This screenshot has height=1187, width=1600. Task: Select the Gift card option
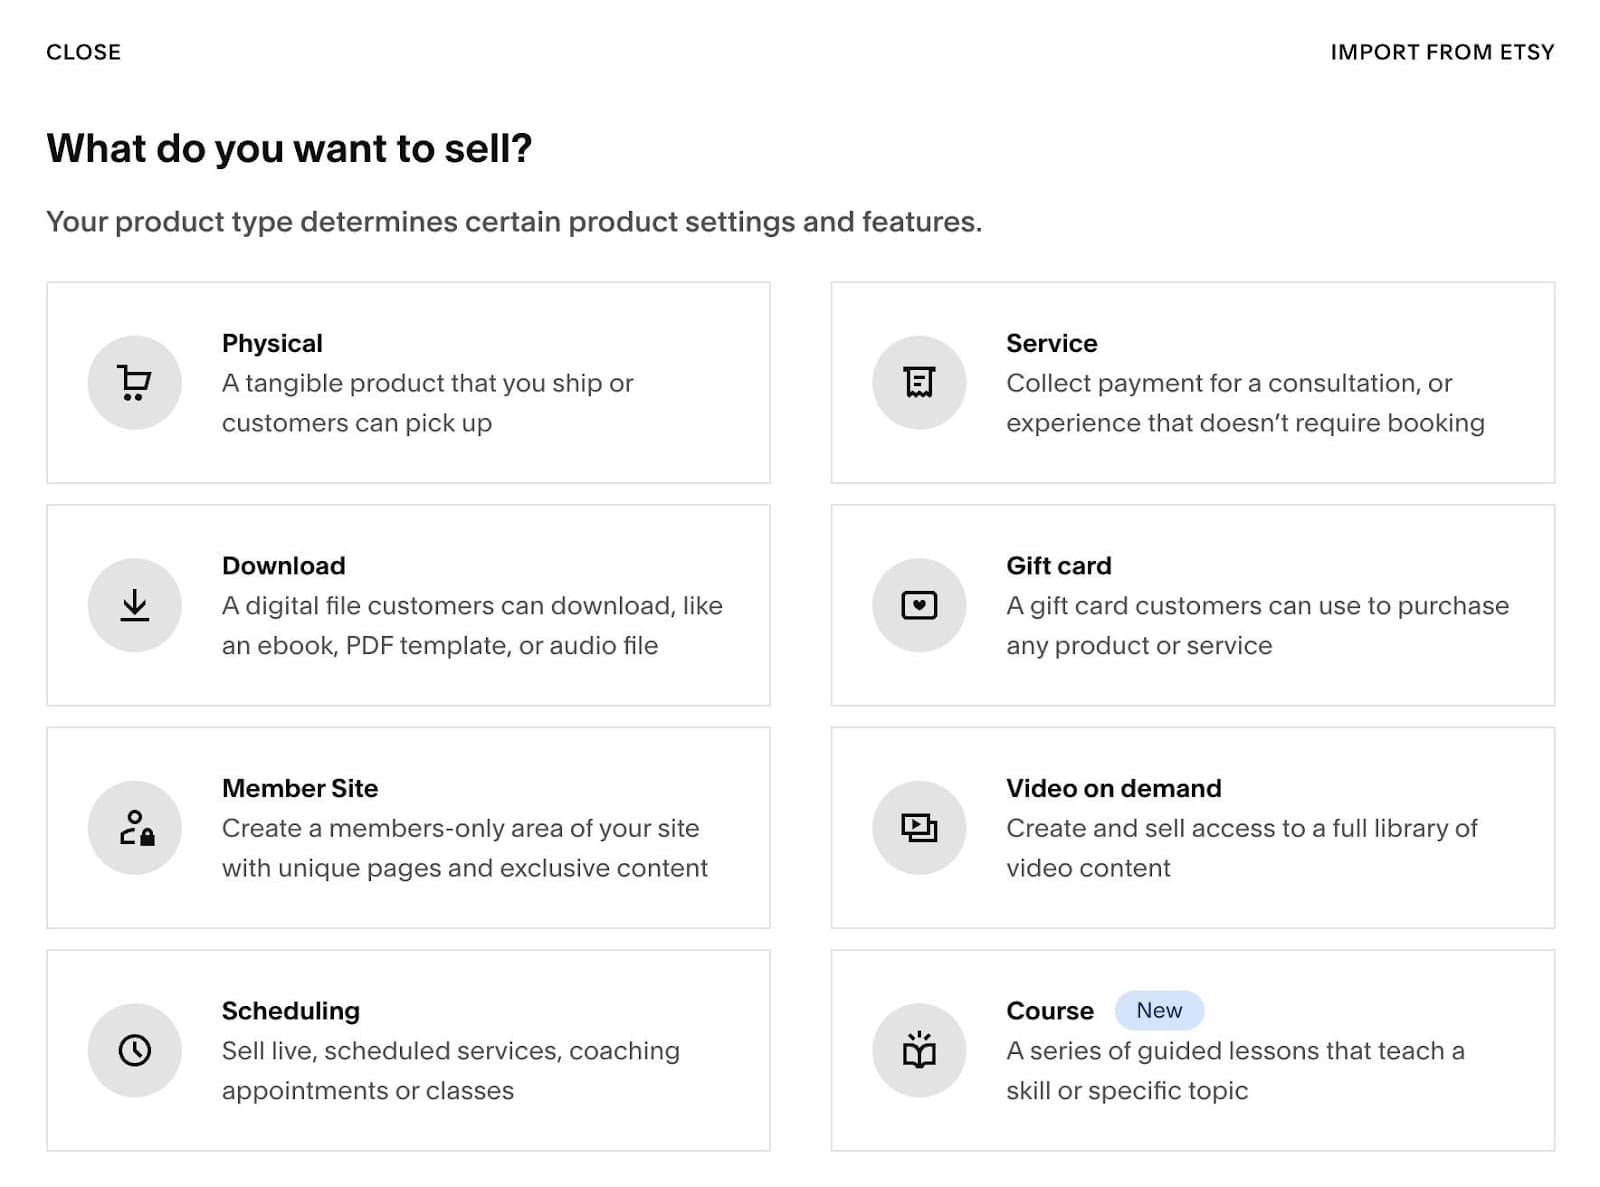1192,604
